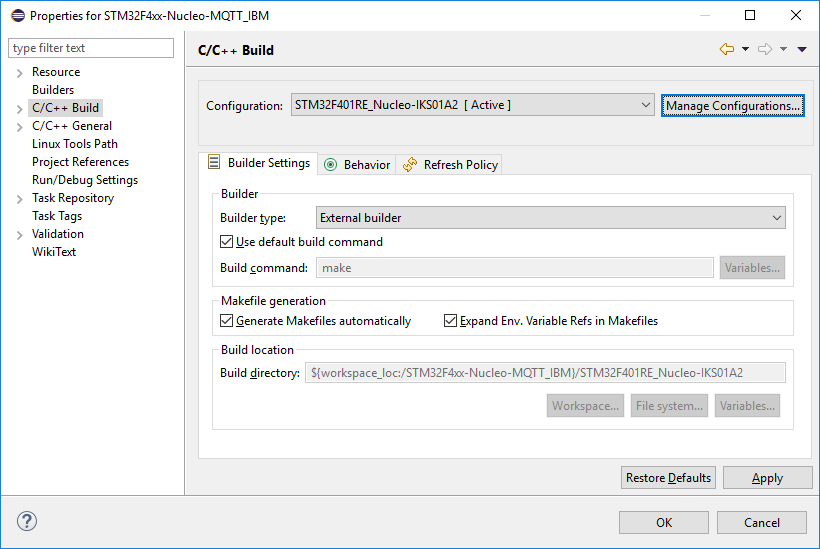The width and height of the screenshot is (820, 549).
Task: Click the Workspace... button
Action: [x=585, y=406]
